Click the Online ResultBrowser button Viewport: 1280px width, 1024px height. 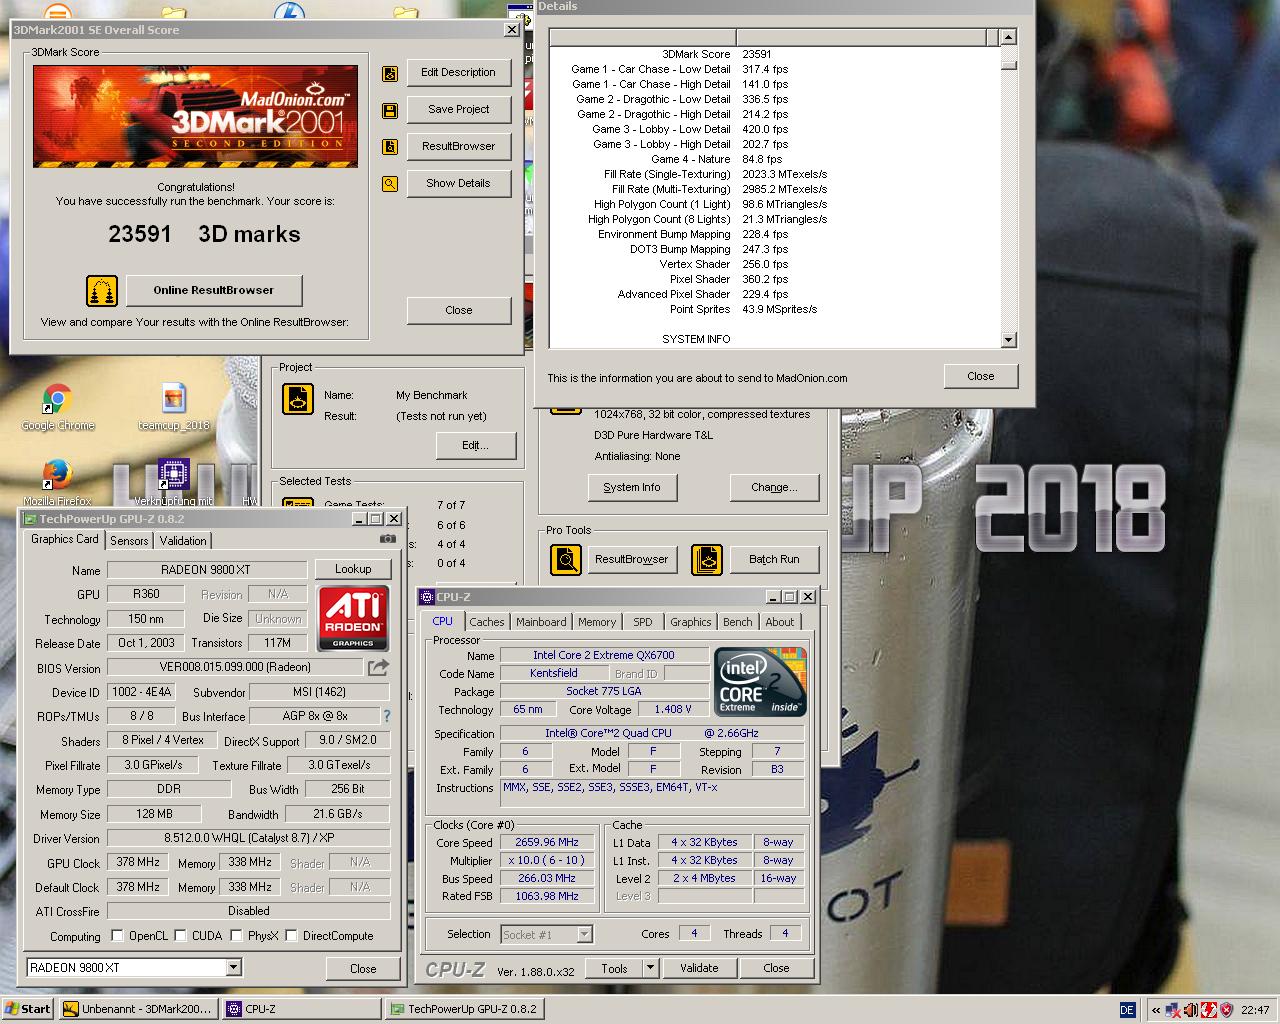coord(214,291)
